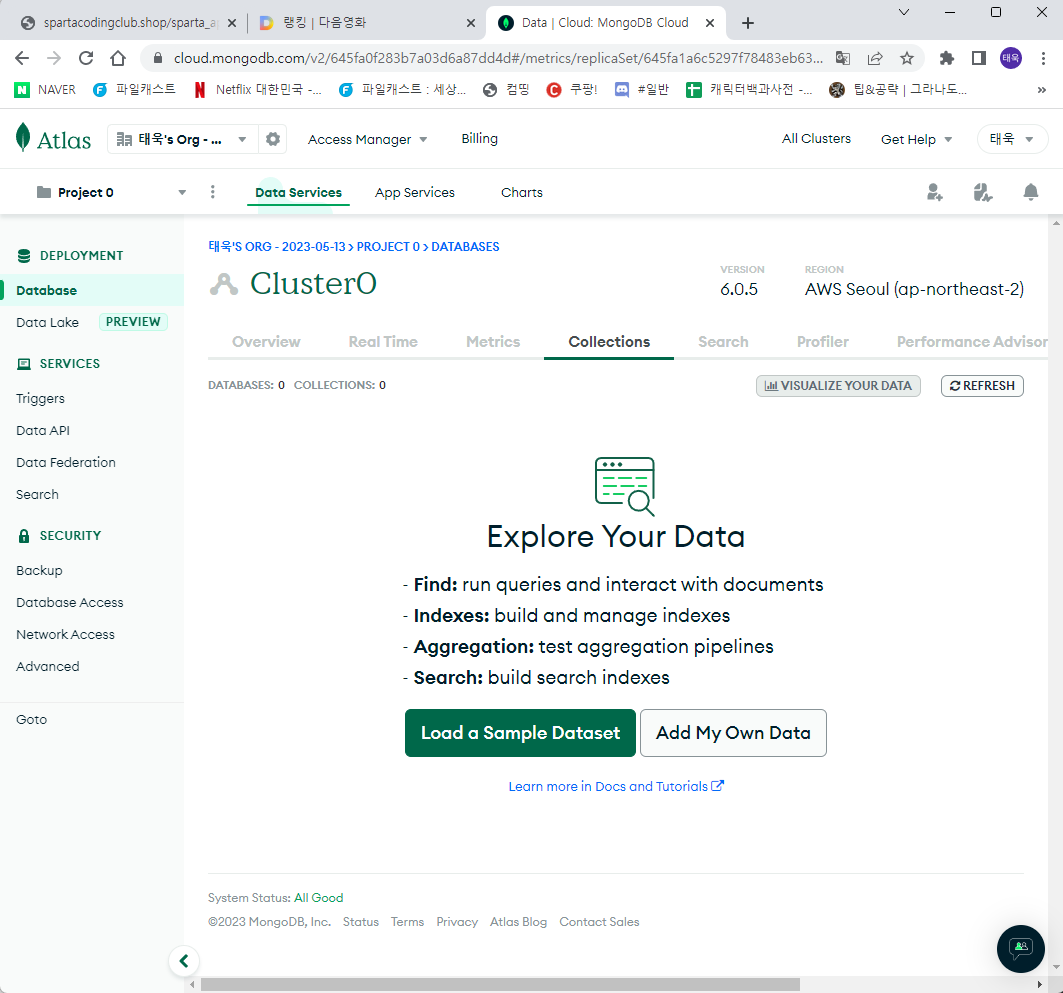
Task: Go to browser home page
Action: (118, 58)
